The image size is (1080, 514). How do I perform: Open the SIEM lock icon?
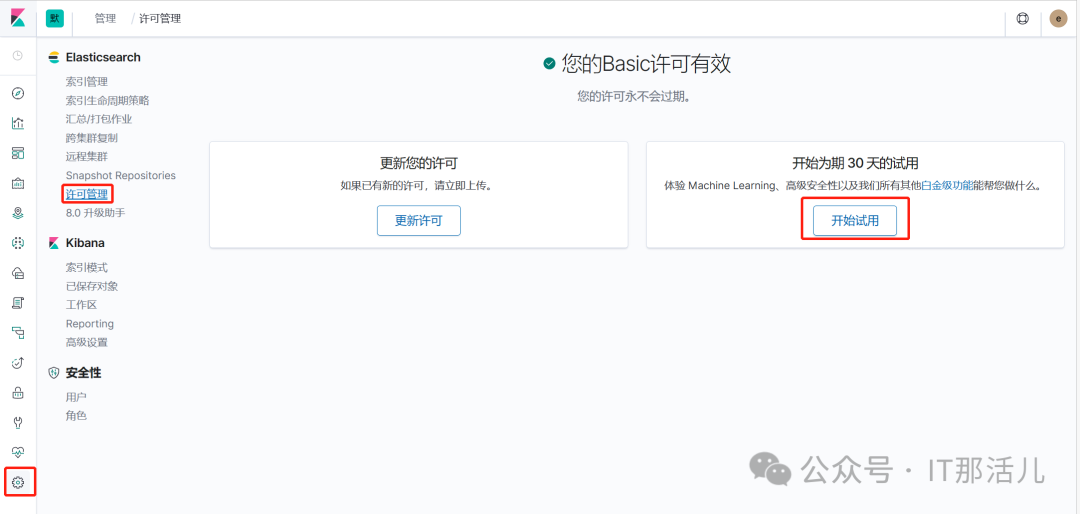tap(18, 393)
